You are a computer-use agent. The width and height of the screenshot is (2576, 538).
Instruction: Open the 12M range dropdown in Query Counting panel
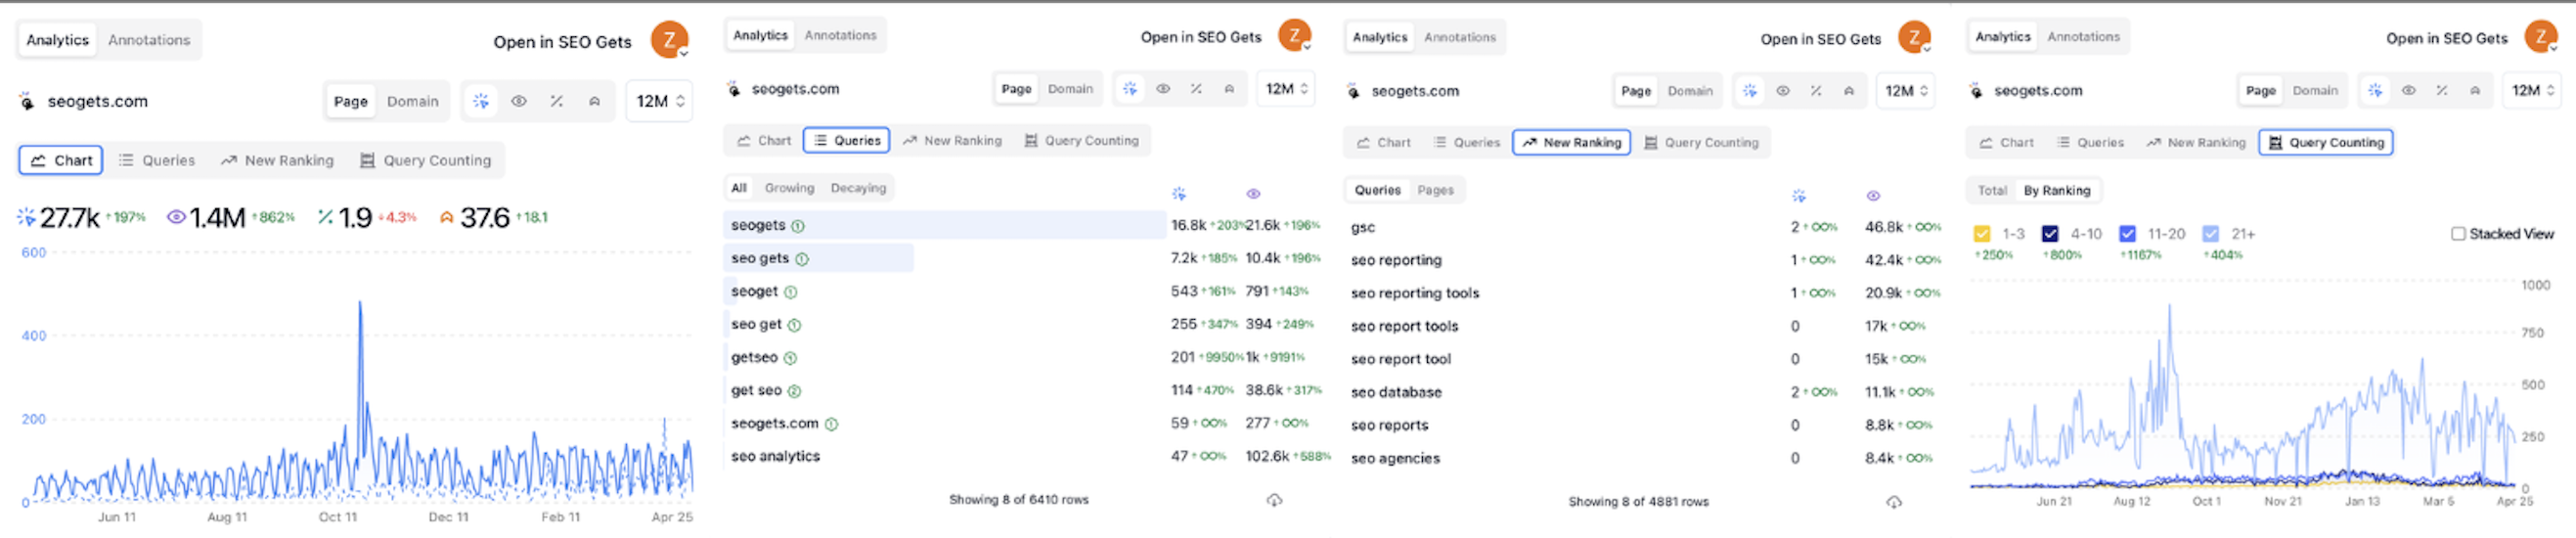2534,90
